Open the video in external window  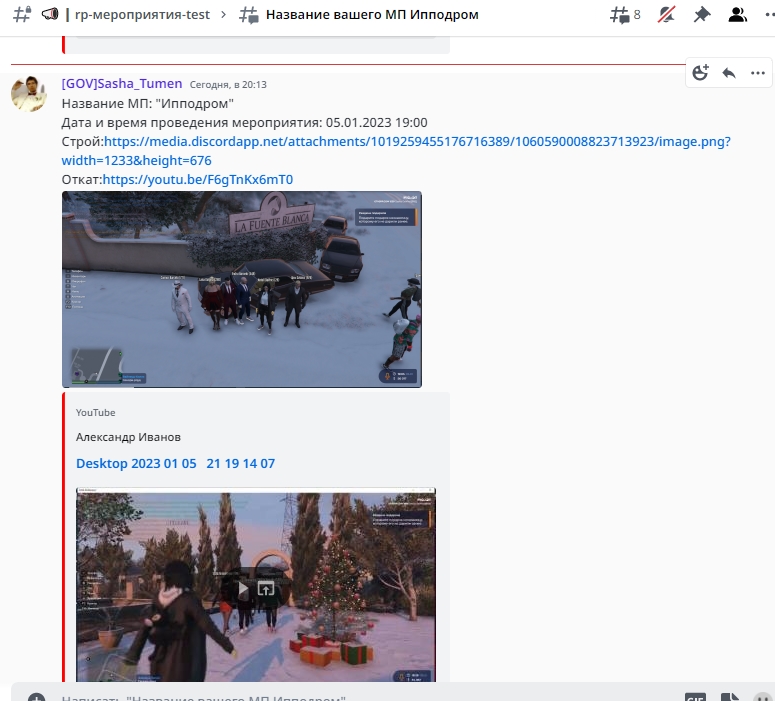266,588
